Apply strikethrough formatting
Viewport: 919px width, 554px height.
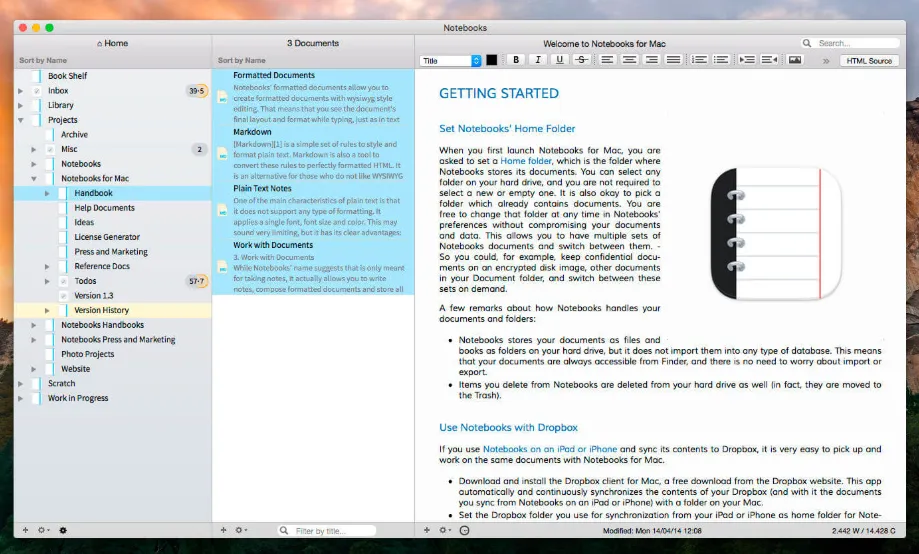click(x=581, y=60)
